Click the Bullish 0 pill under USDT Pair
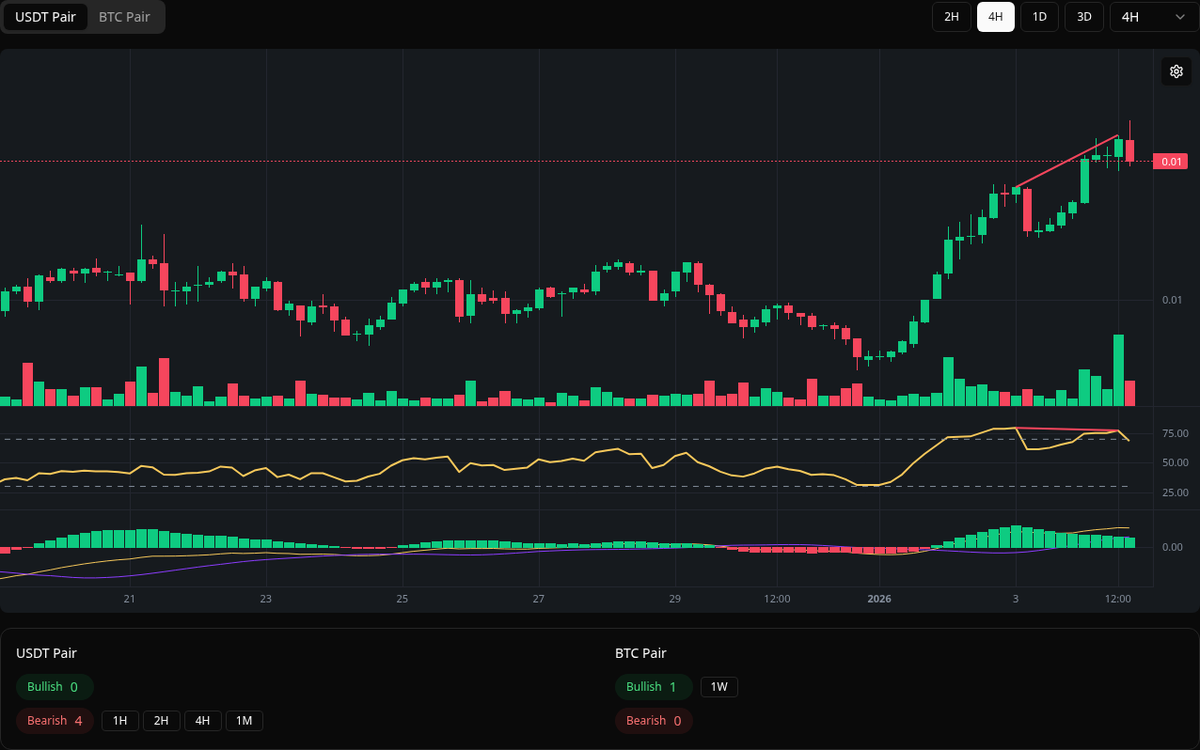 [x=54, y=687]
